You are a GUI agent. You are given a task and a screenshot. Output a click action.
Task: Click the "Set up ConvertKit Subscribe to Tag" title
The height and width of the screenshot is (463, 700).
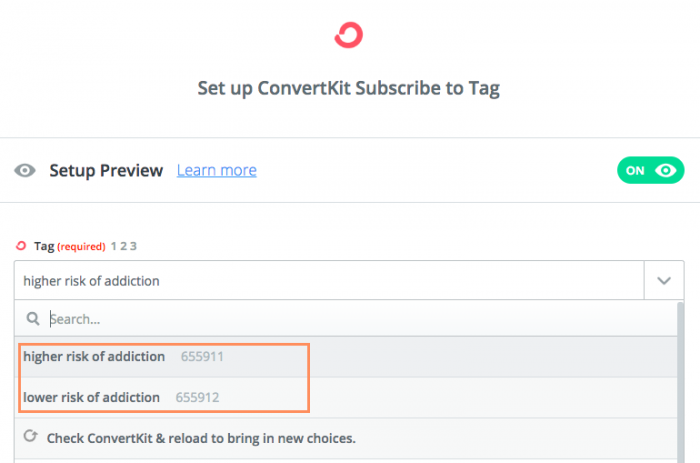(x=348, y=88)
